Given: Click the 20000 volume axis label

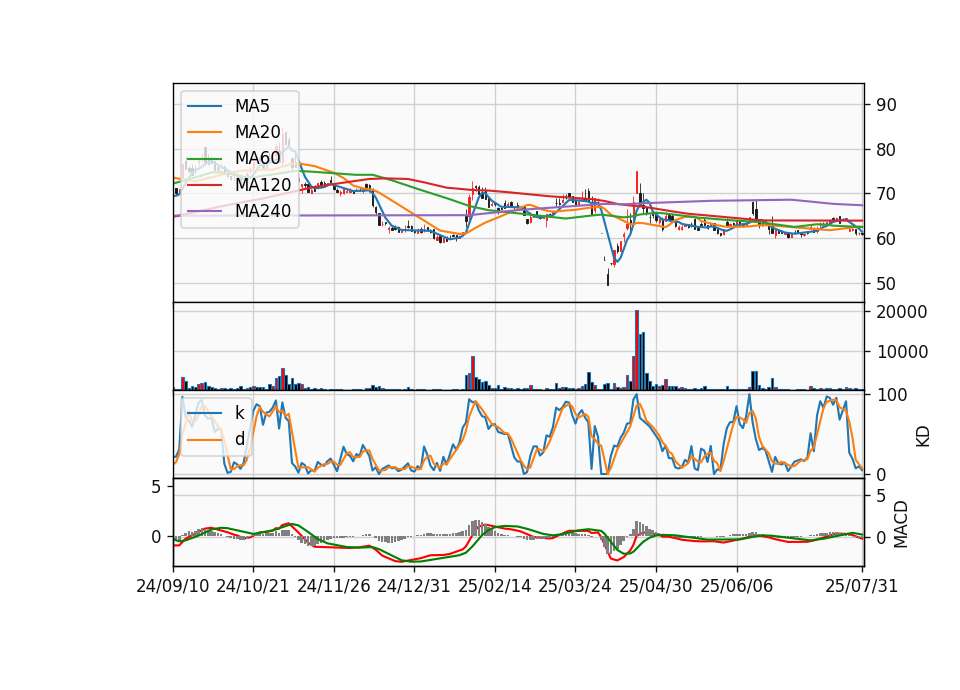Looking at the screenshot, I should pyautogui.click(x=902, y=312).
